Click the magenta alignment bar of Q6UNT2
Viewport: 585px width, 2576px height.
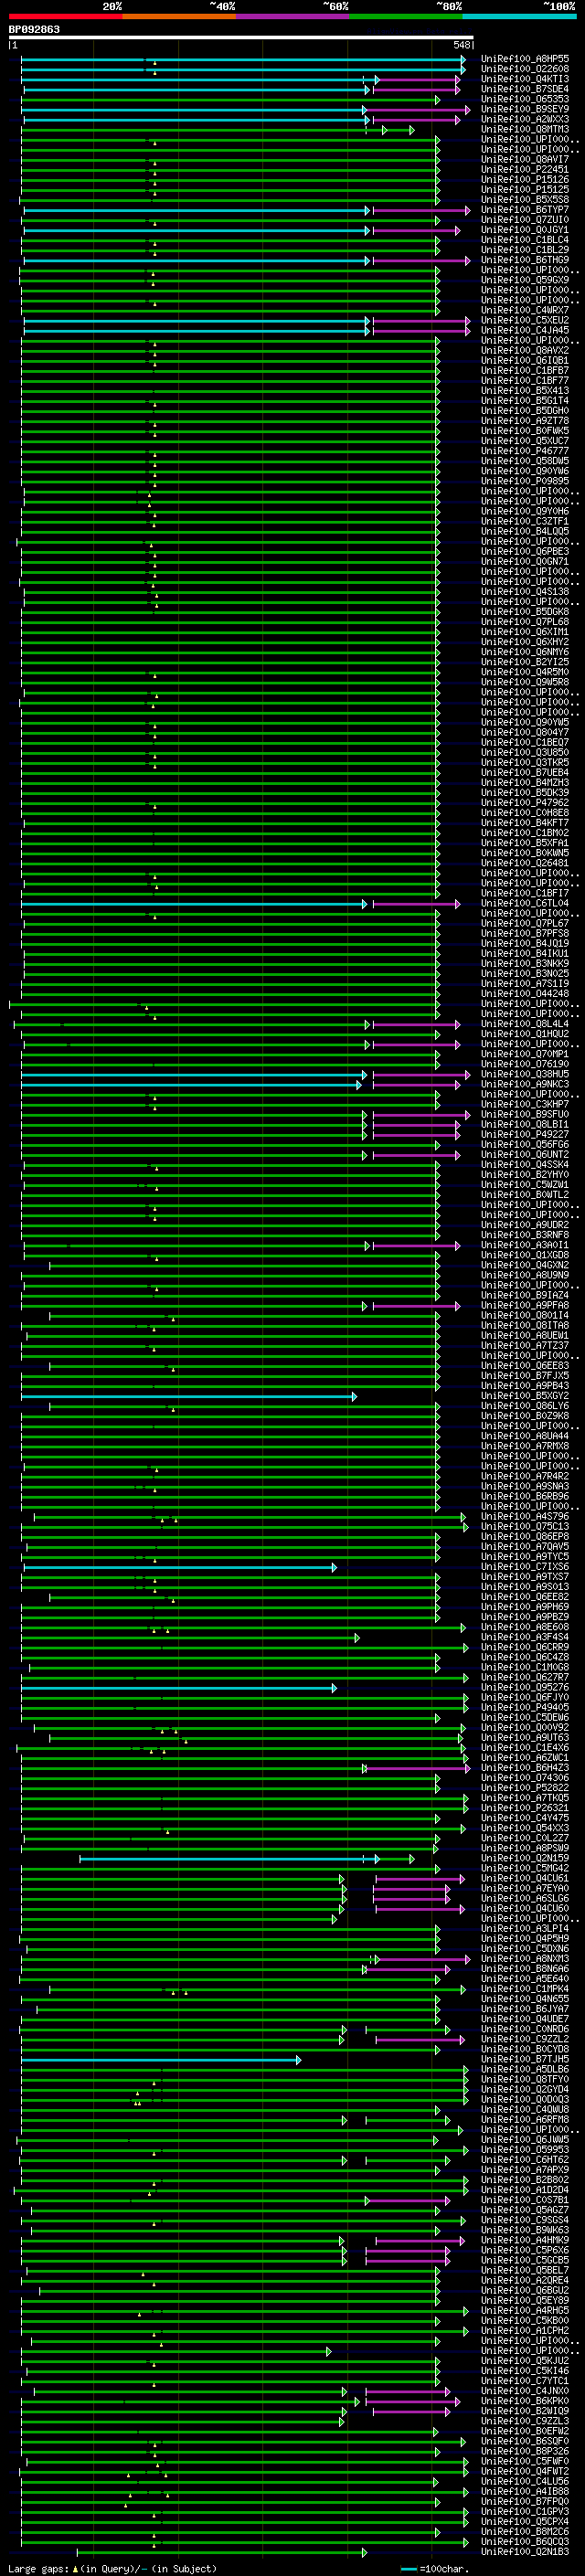415,1154
